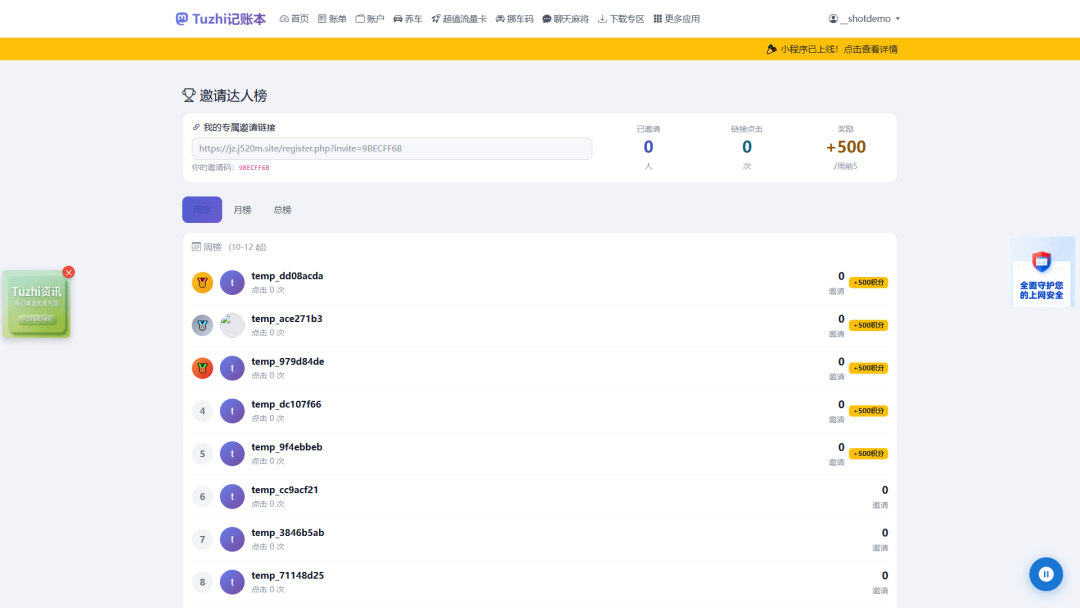1080x608 pixels.
Task: Click the gold medal icon for temp_dd08acda
Action: coord(202,282)
